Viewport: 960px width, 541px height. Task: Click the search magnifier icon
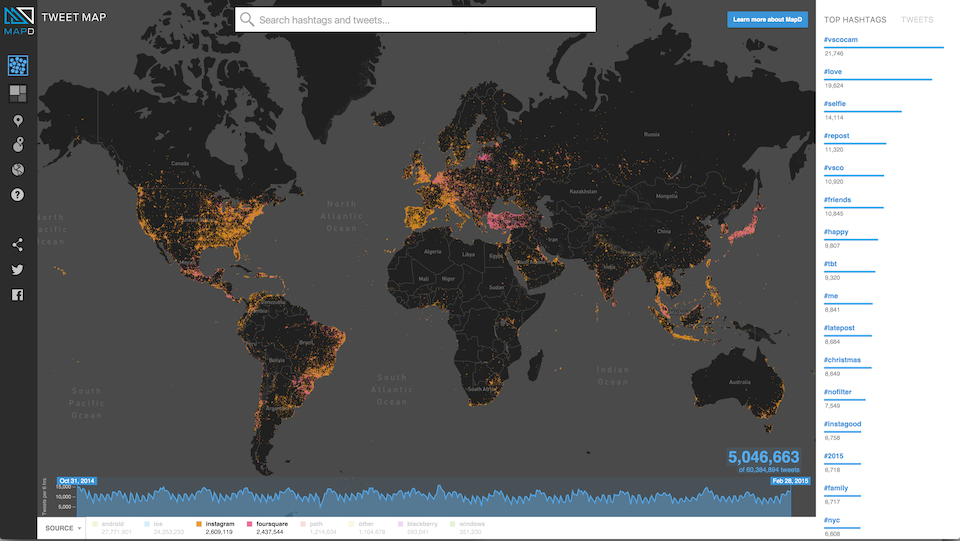coord(247,20)
